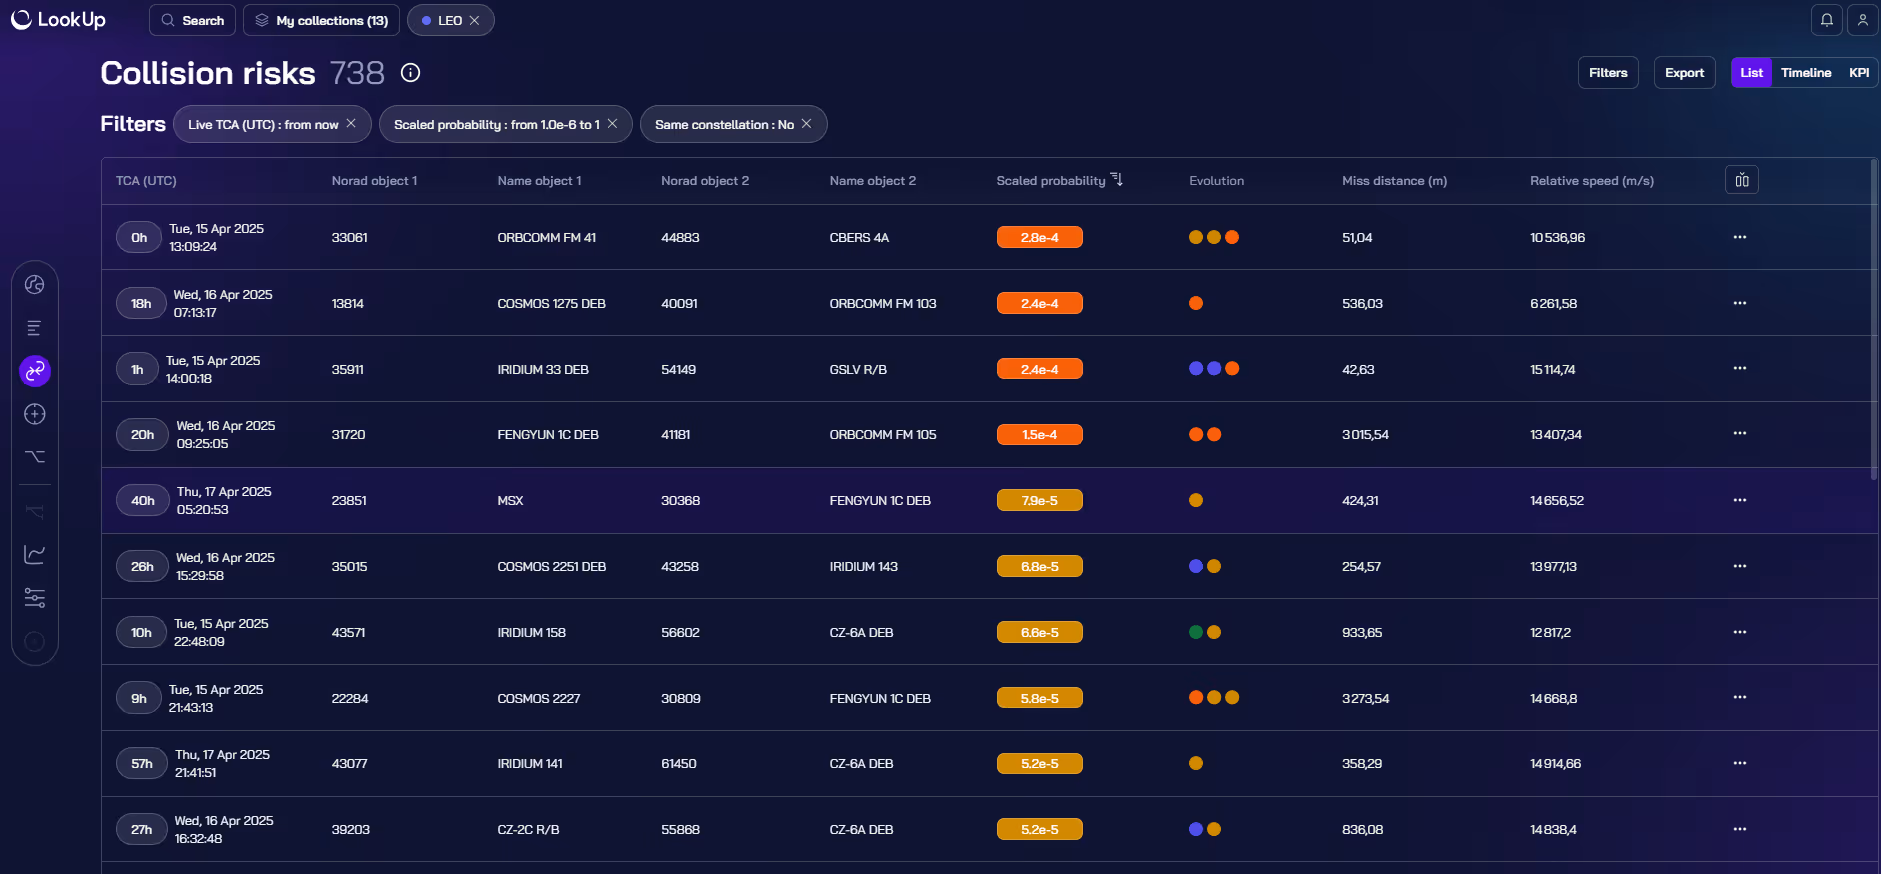This screenshot has width=1881, height=874.
Task: Click the evolution dots in ORBCOMM FM 41 row
Action: pyautogui.click(x=1214, y=237)
